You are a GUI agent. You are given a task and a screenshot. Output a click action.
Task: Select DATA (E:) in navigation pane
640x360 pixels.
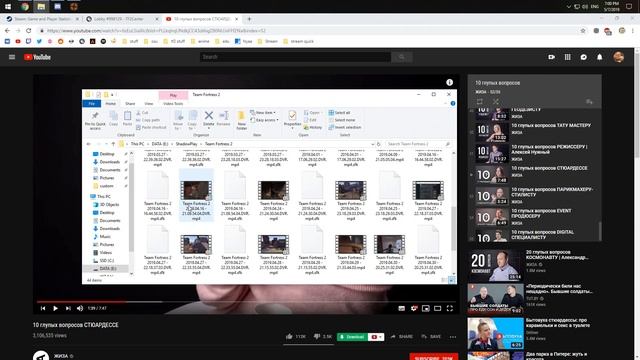coord(108,269)
